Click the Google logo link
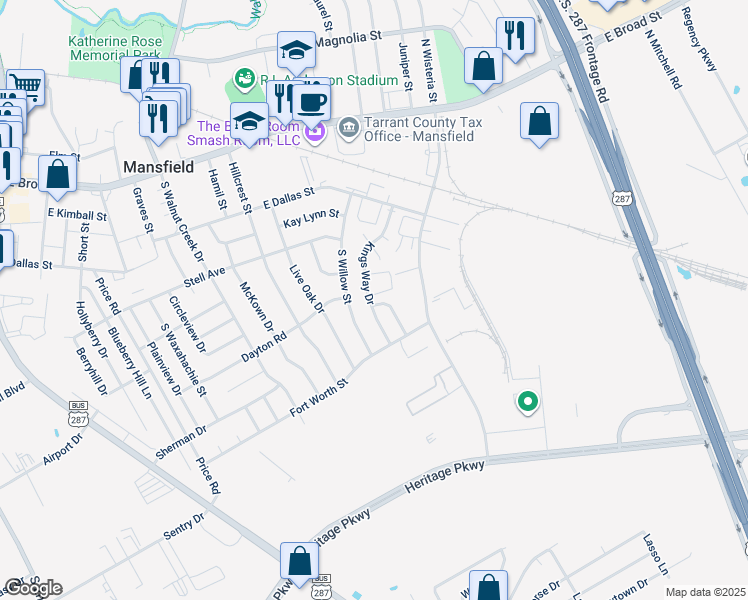The height and width of the screenshot is (600, 748). click(x=32, y=588)
